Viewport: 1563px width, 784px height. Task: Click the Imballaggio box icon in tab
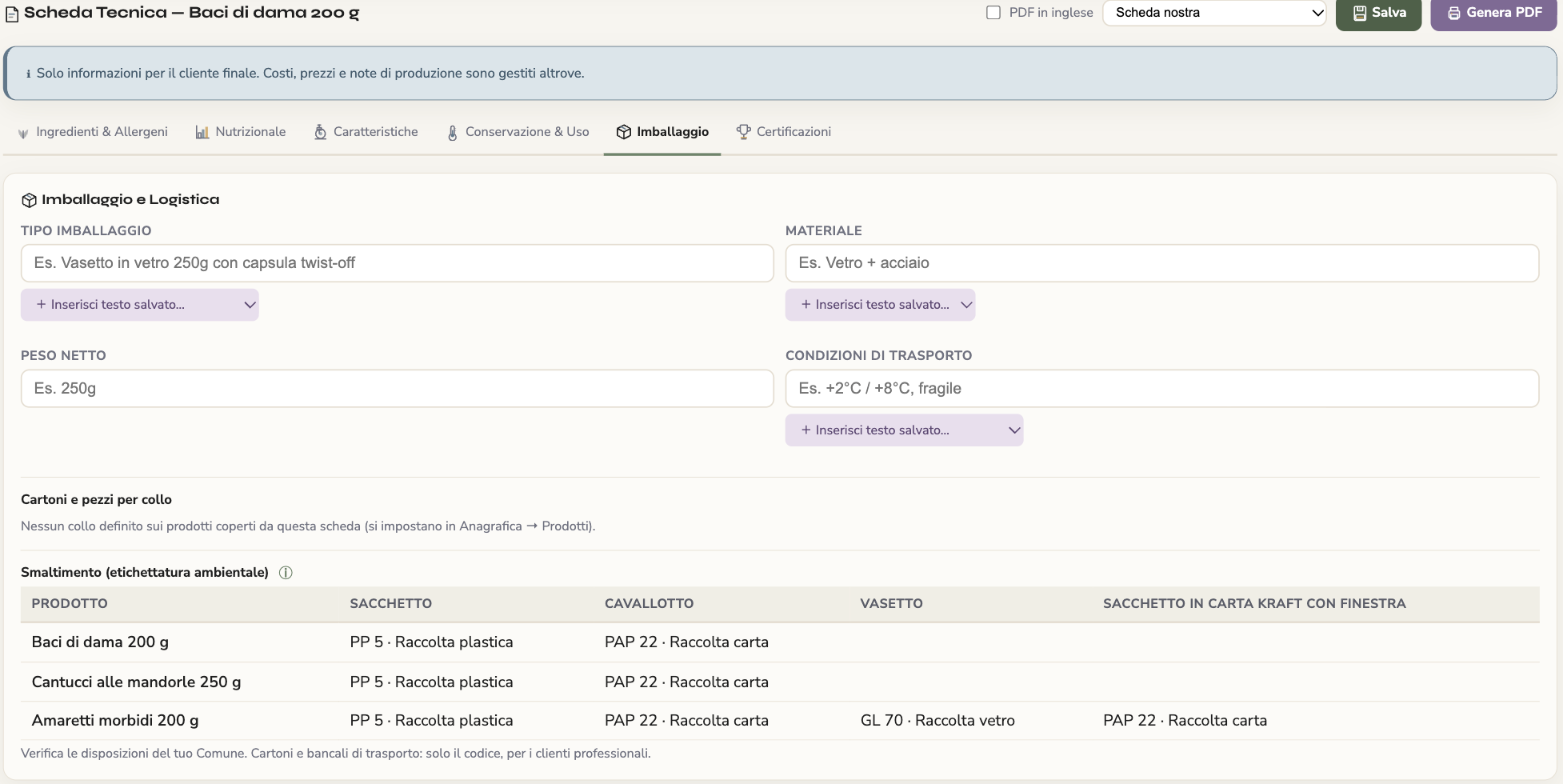tap(624, 132)
